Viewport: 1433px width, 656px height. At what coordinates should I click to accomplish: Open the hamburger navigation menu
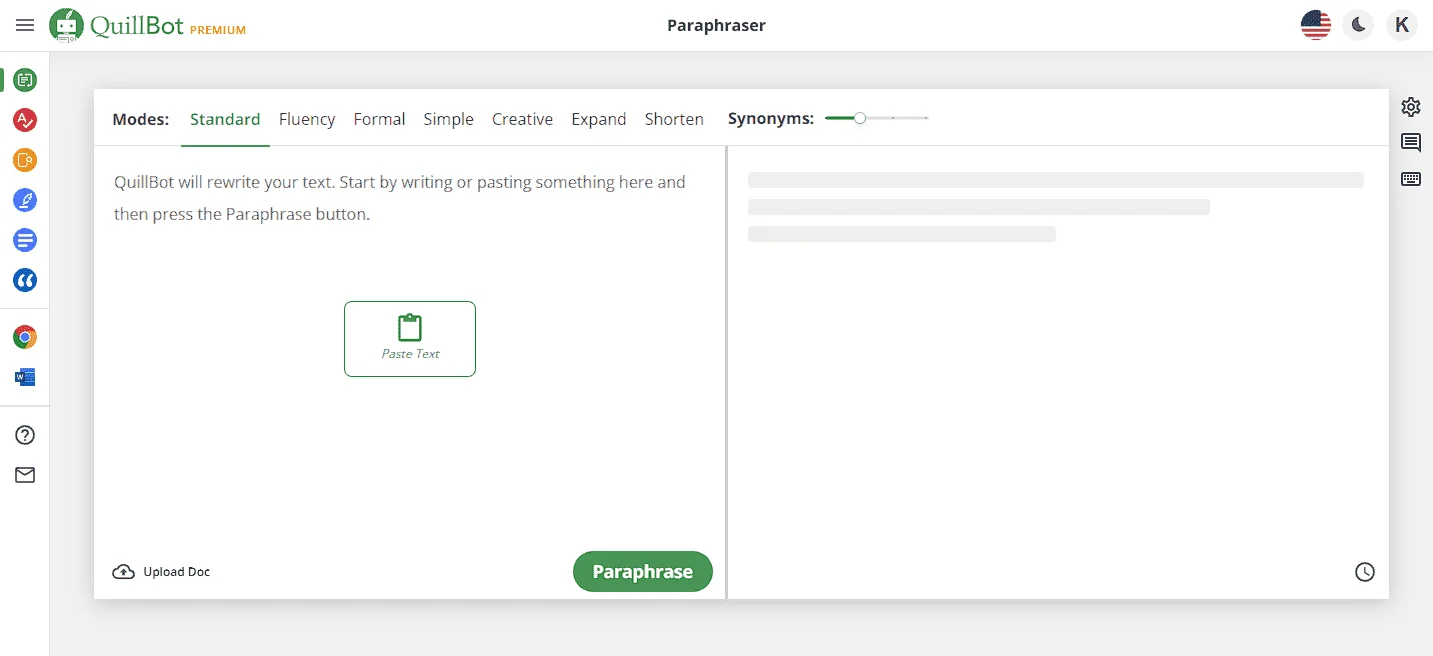25,25
